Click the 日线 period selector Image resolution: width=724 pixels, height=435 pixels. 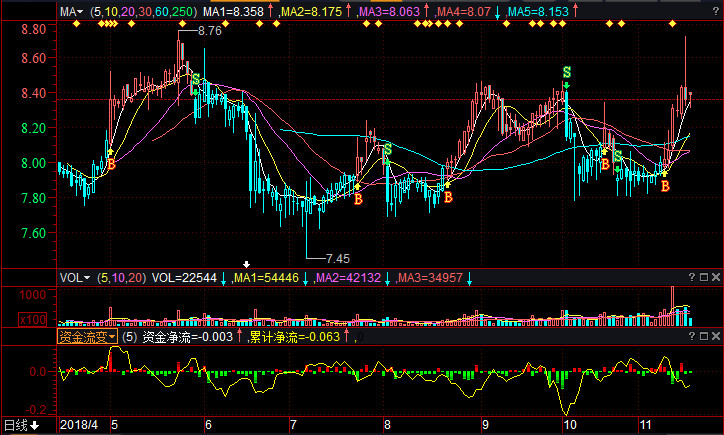point(21,425)
